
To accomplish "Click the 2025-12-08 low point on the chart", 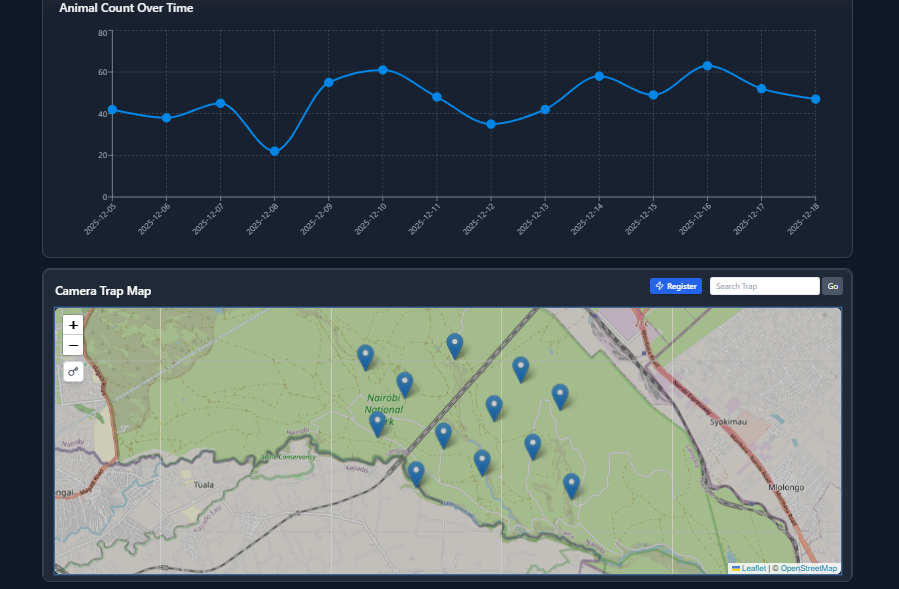I will 273,151.
